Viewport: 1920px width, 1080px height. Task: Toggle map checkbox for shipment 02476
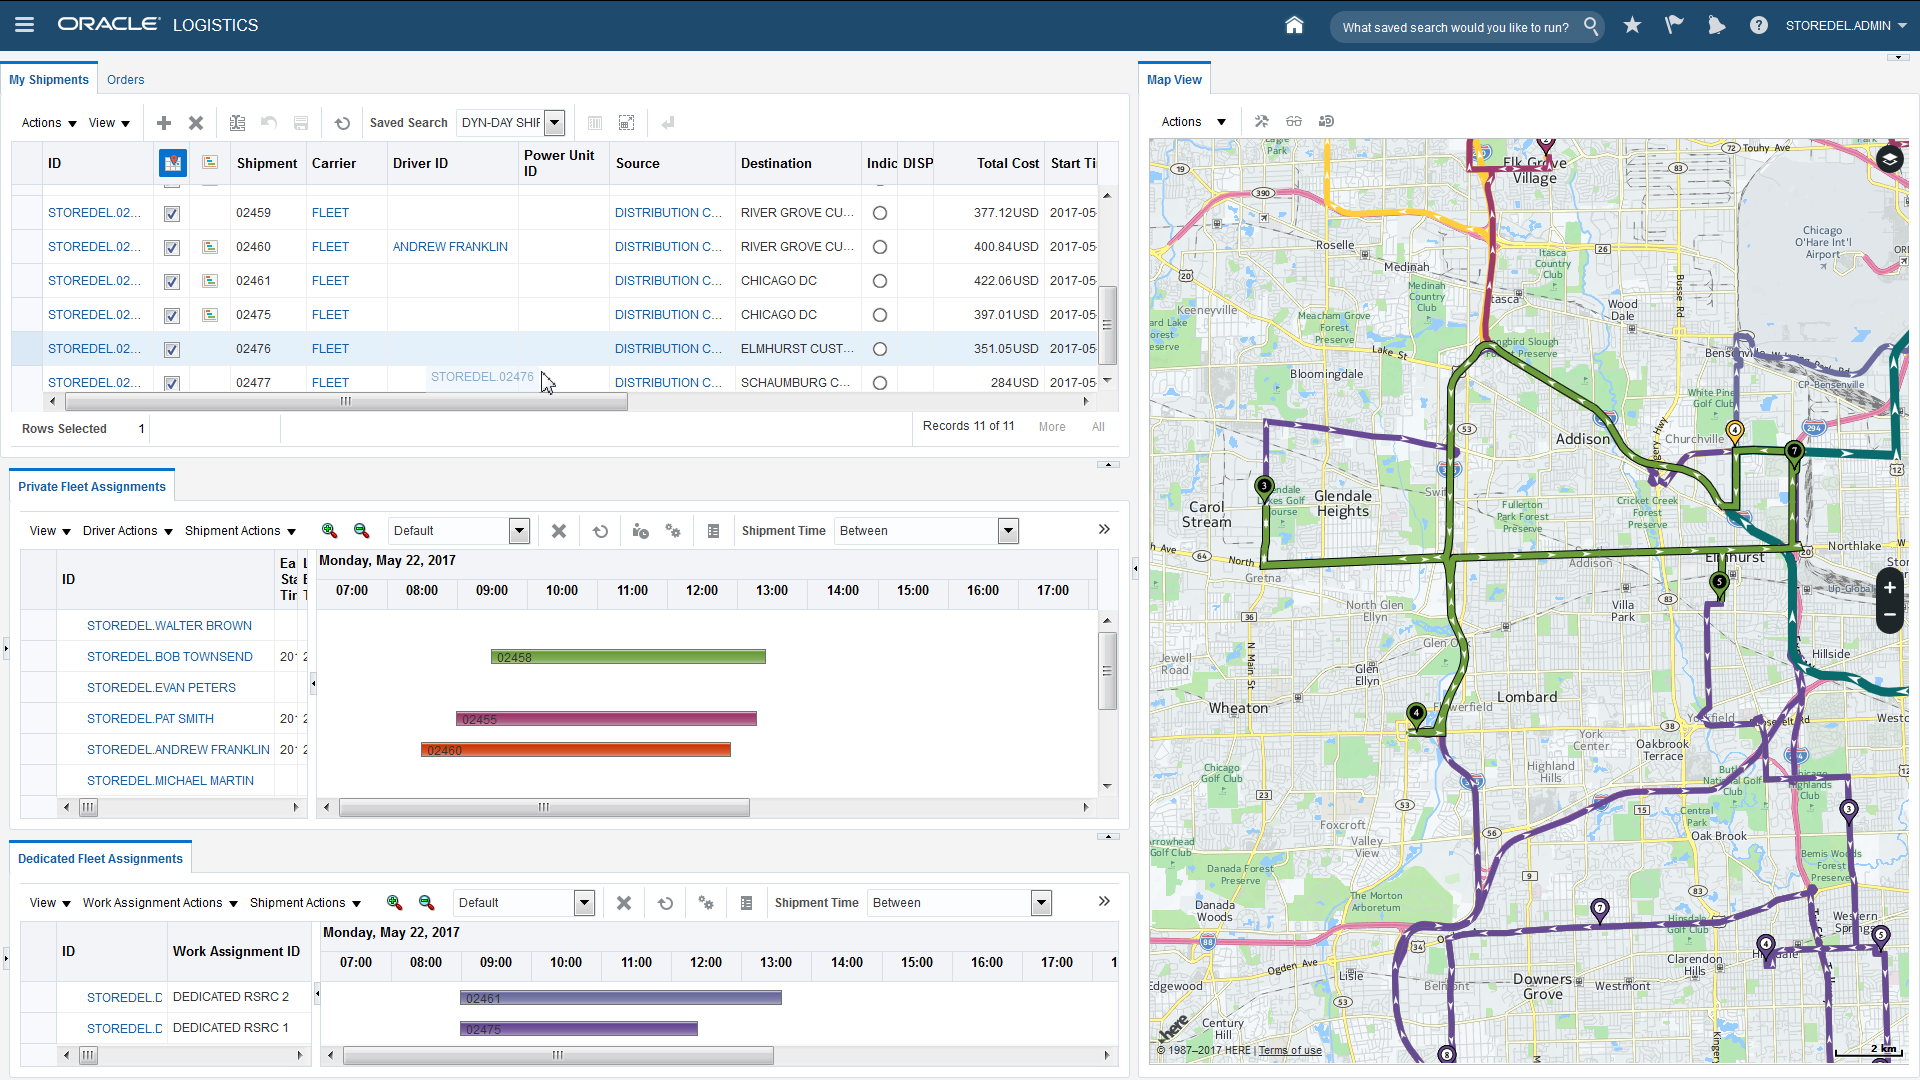[x=172, y=350]
